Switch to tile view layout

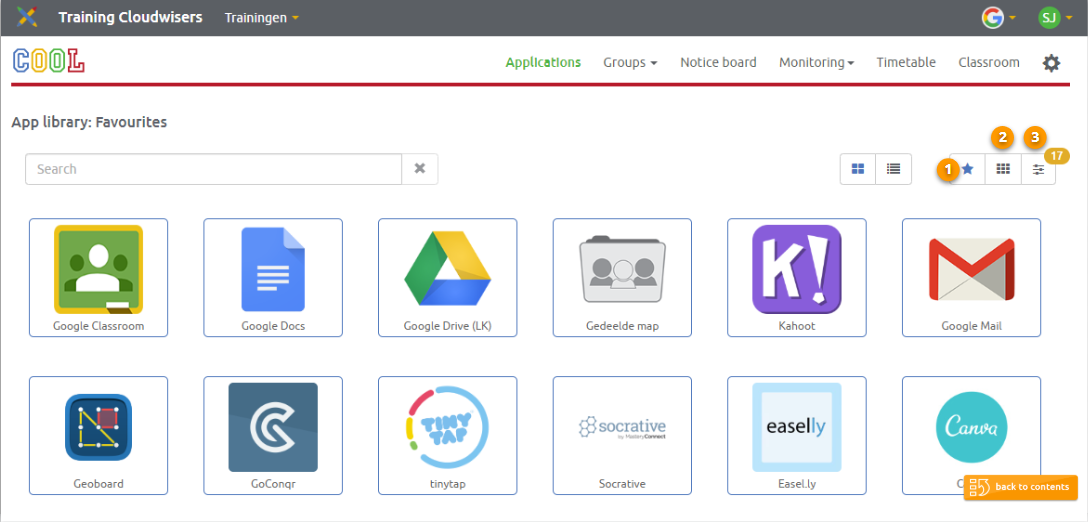(858, 169)
